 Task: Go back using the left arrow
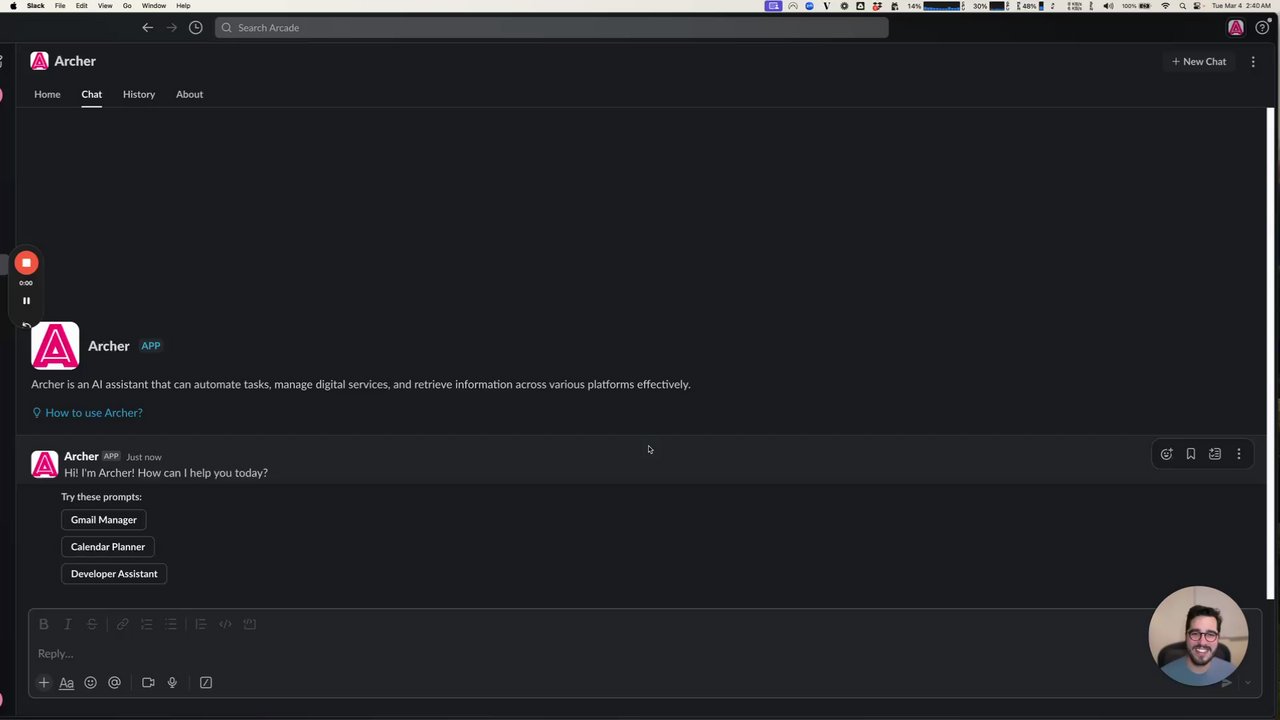point(147,28)
